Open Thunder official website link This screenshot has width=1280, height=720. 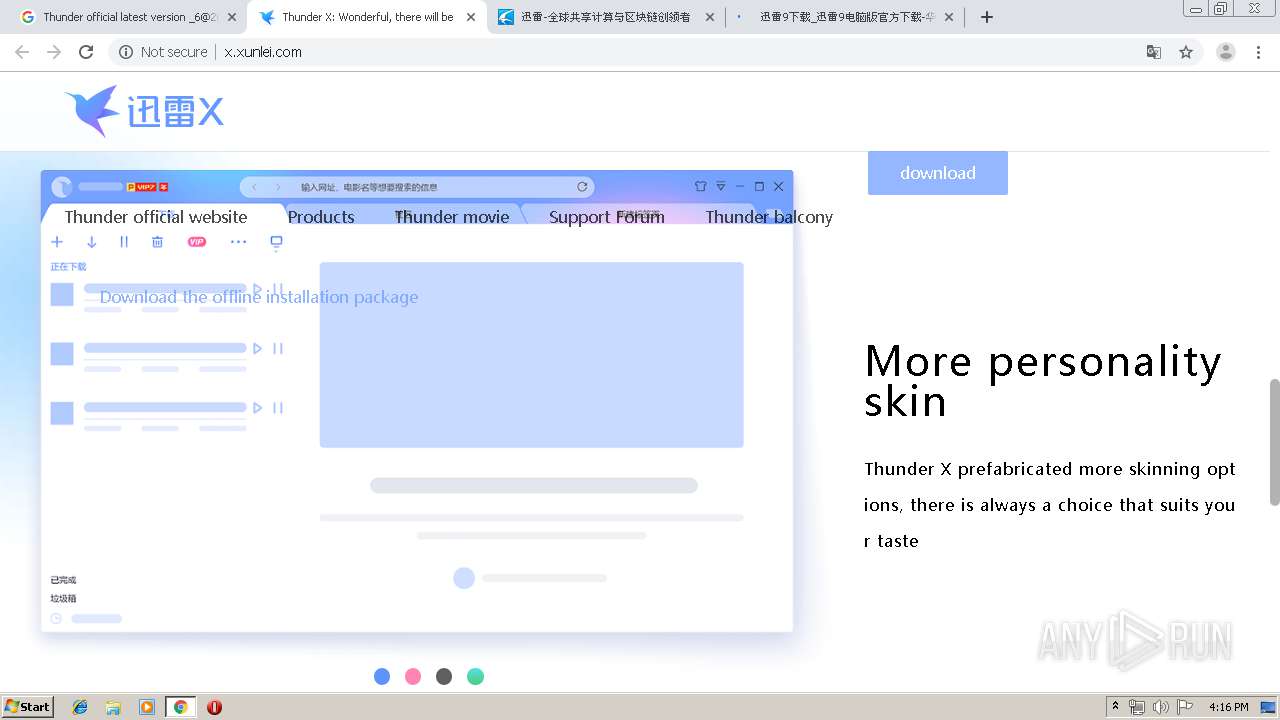pyautogui.click(x=156, y=217)
